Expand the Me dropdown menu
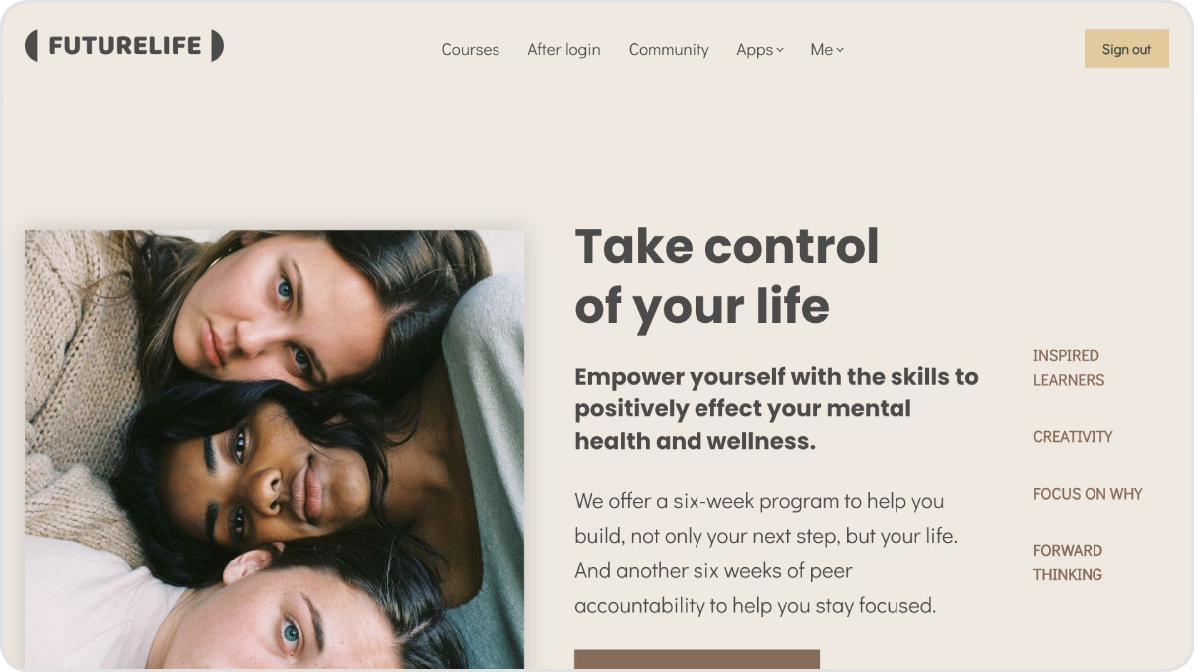Screen dimensions: 1195x672 (827, 50)
